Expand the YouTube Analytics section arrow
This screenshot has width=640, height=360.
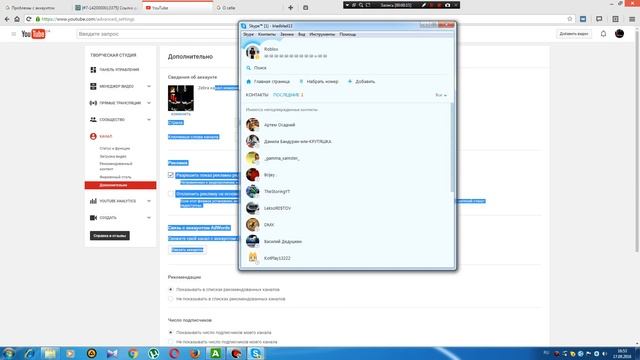click(149, 201)
